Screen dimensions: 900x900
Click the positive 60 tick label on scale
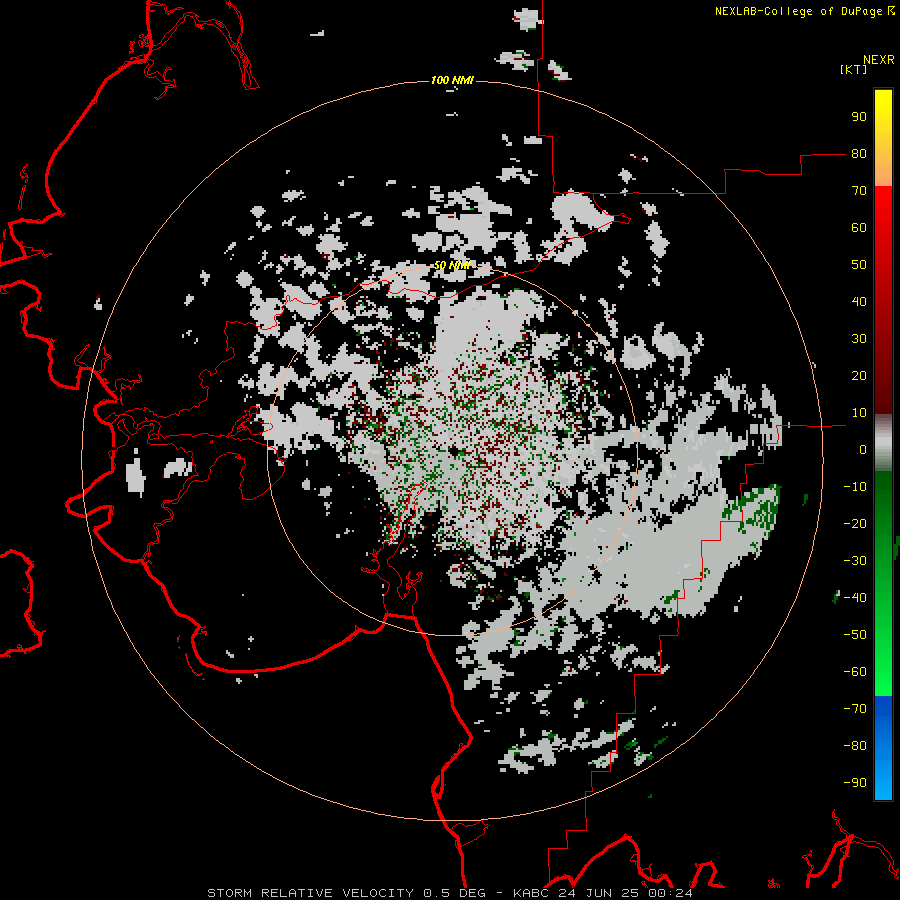(859, 228)
